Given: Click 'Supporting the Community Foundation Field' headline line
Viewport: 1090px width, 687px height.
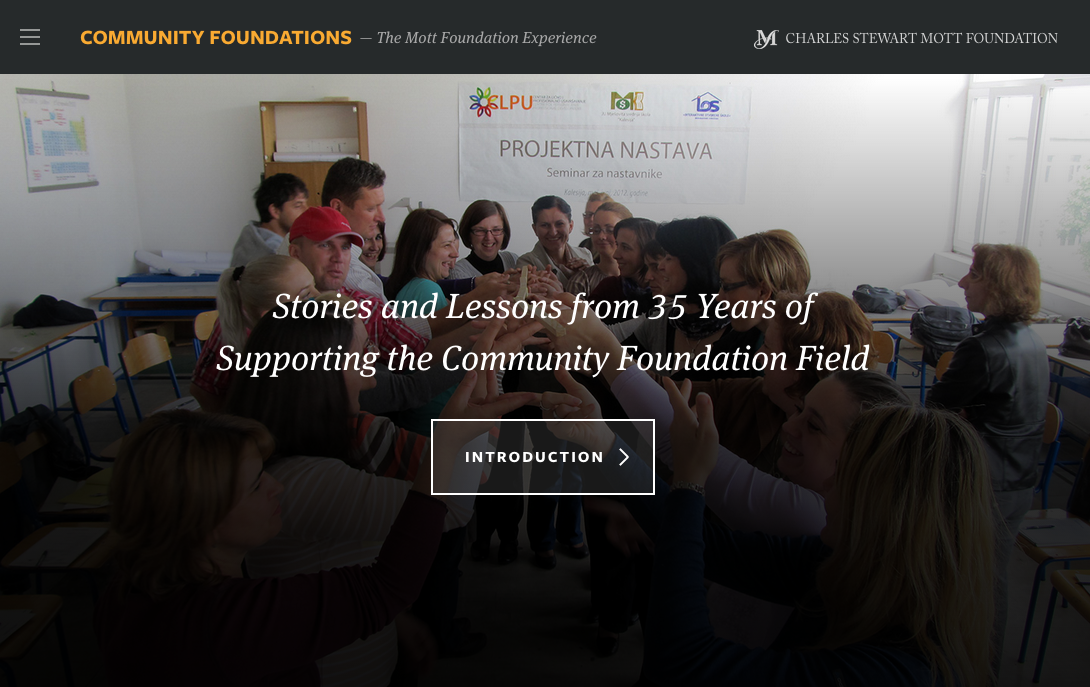Looking at the screenshot, I should tap(542, 359).
